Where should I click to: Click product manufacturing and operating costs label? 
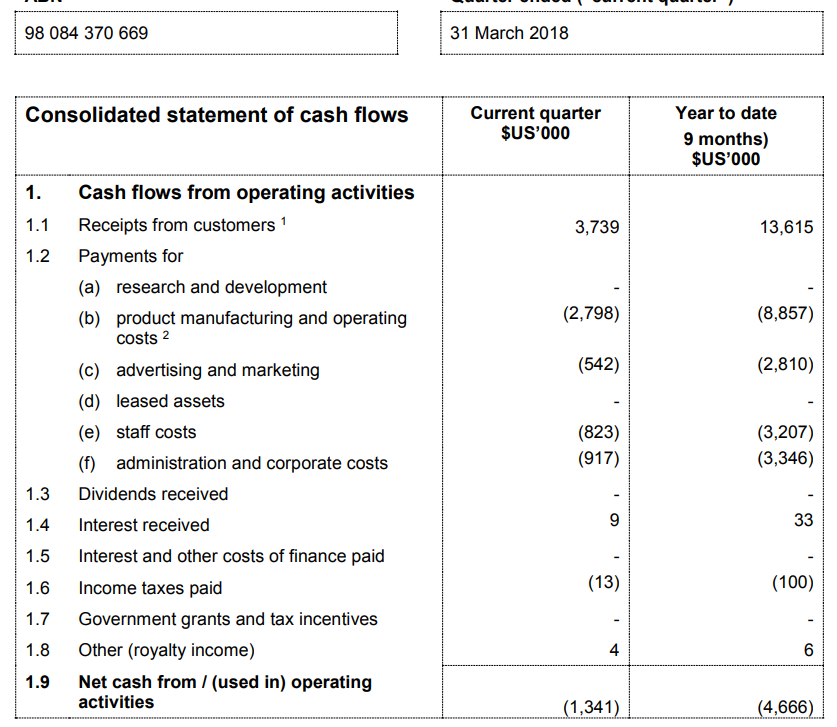(x=262, y=328)
